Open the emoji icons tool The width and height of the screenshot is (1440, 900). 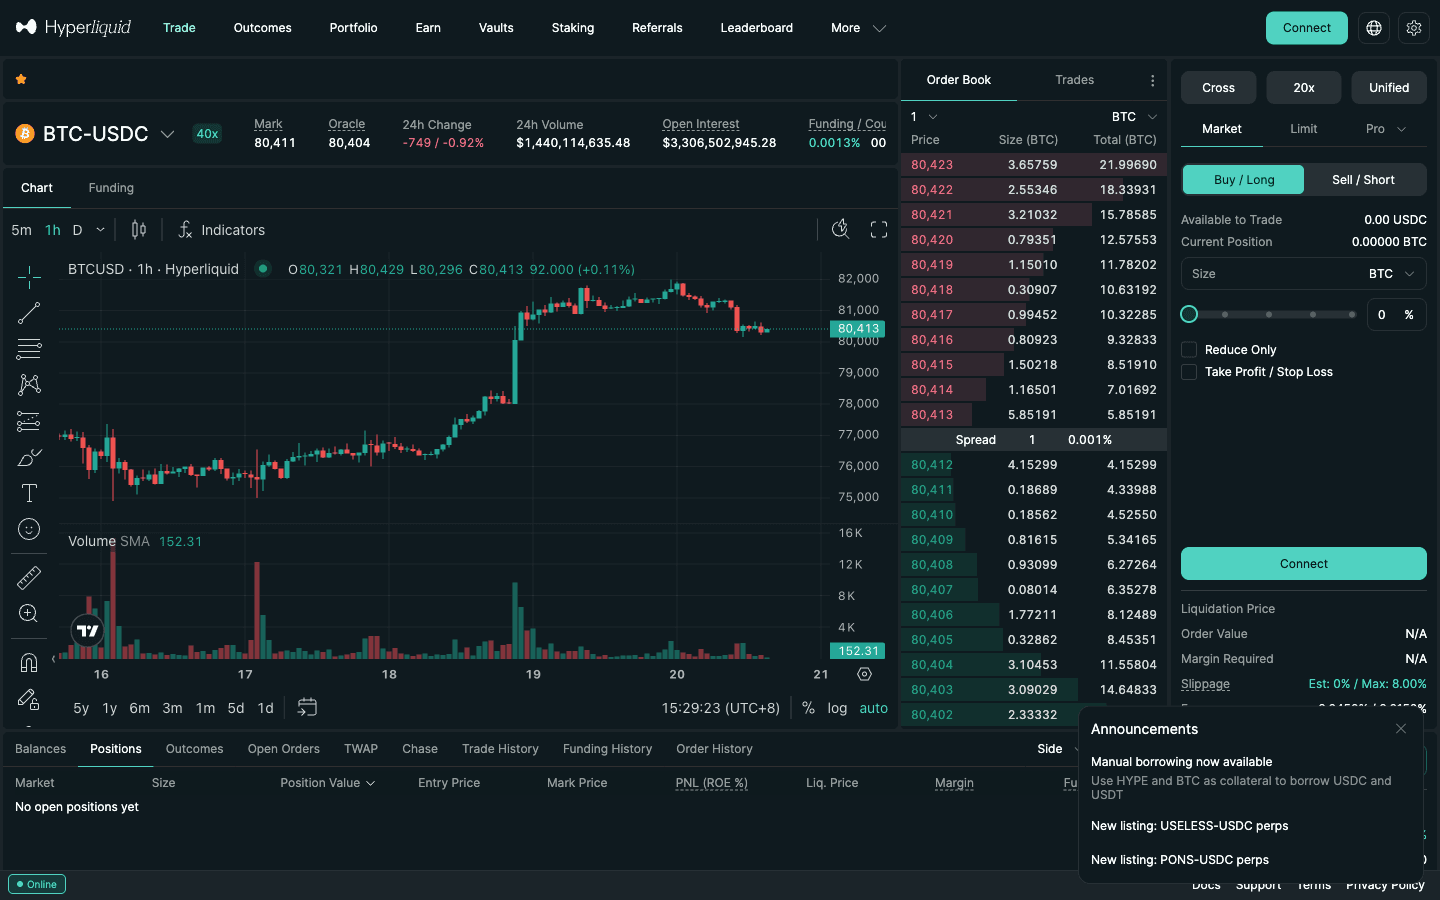[29, 529]
